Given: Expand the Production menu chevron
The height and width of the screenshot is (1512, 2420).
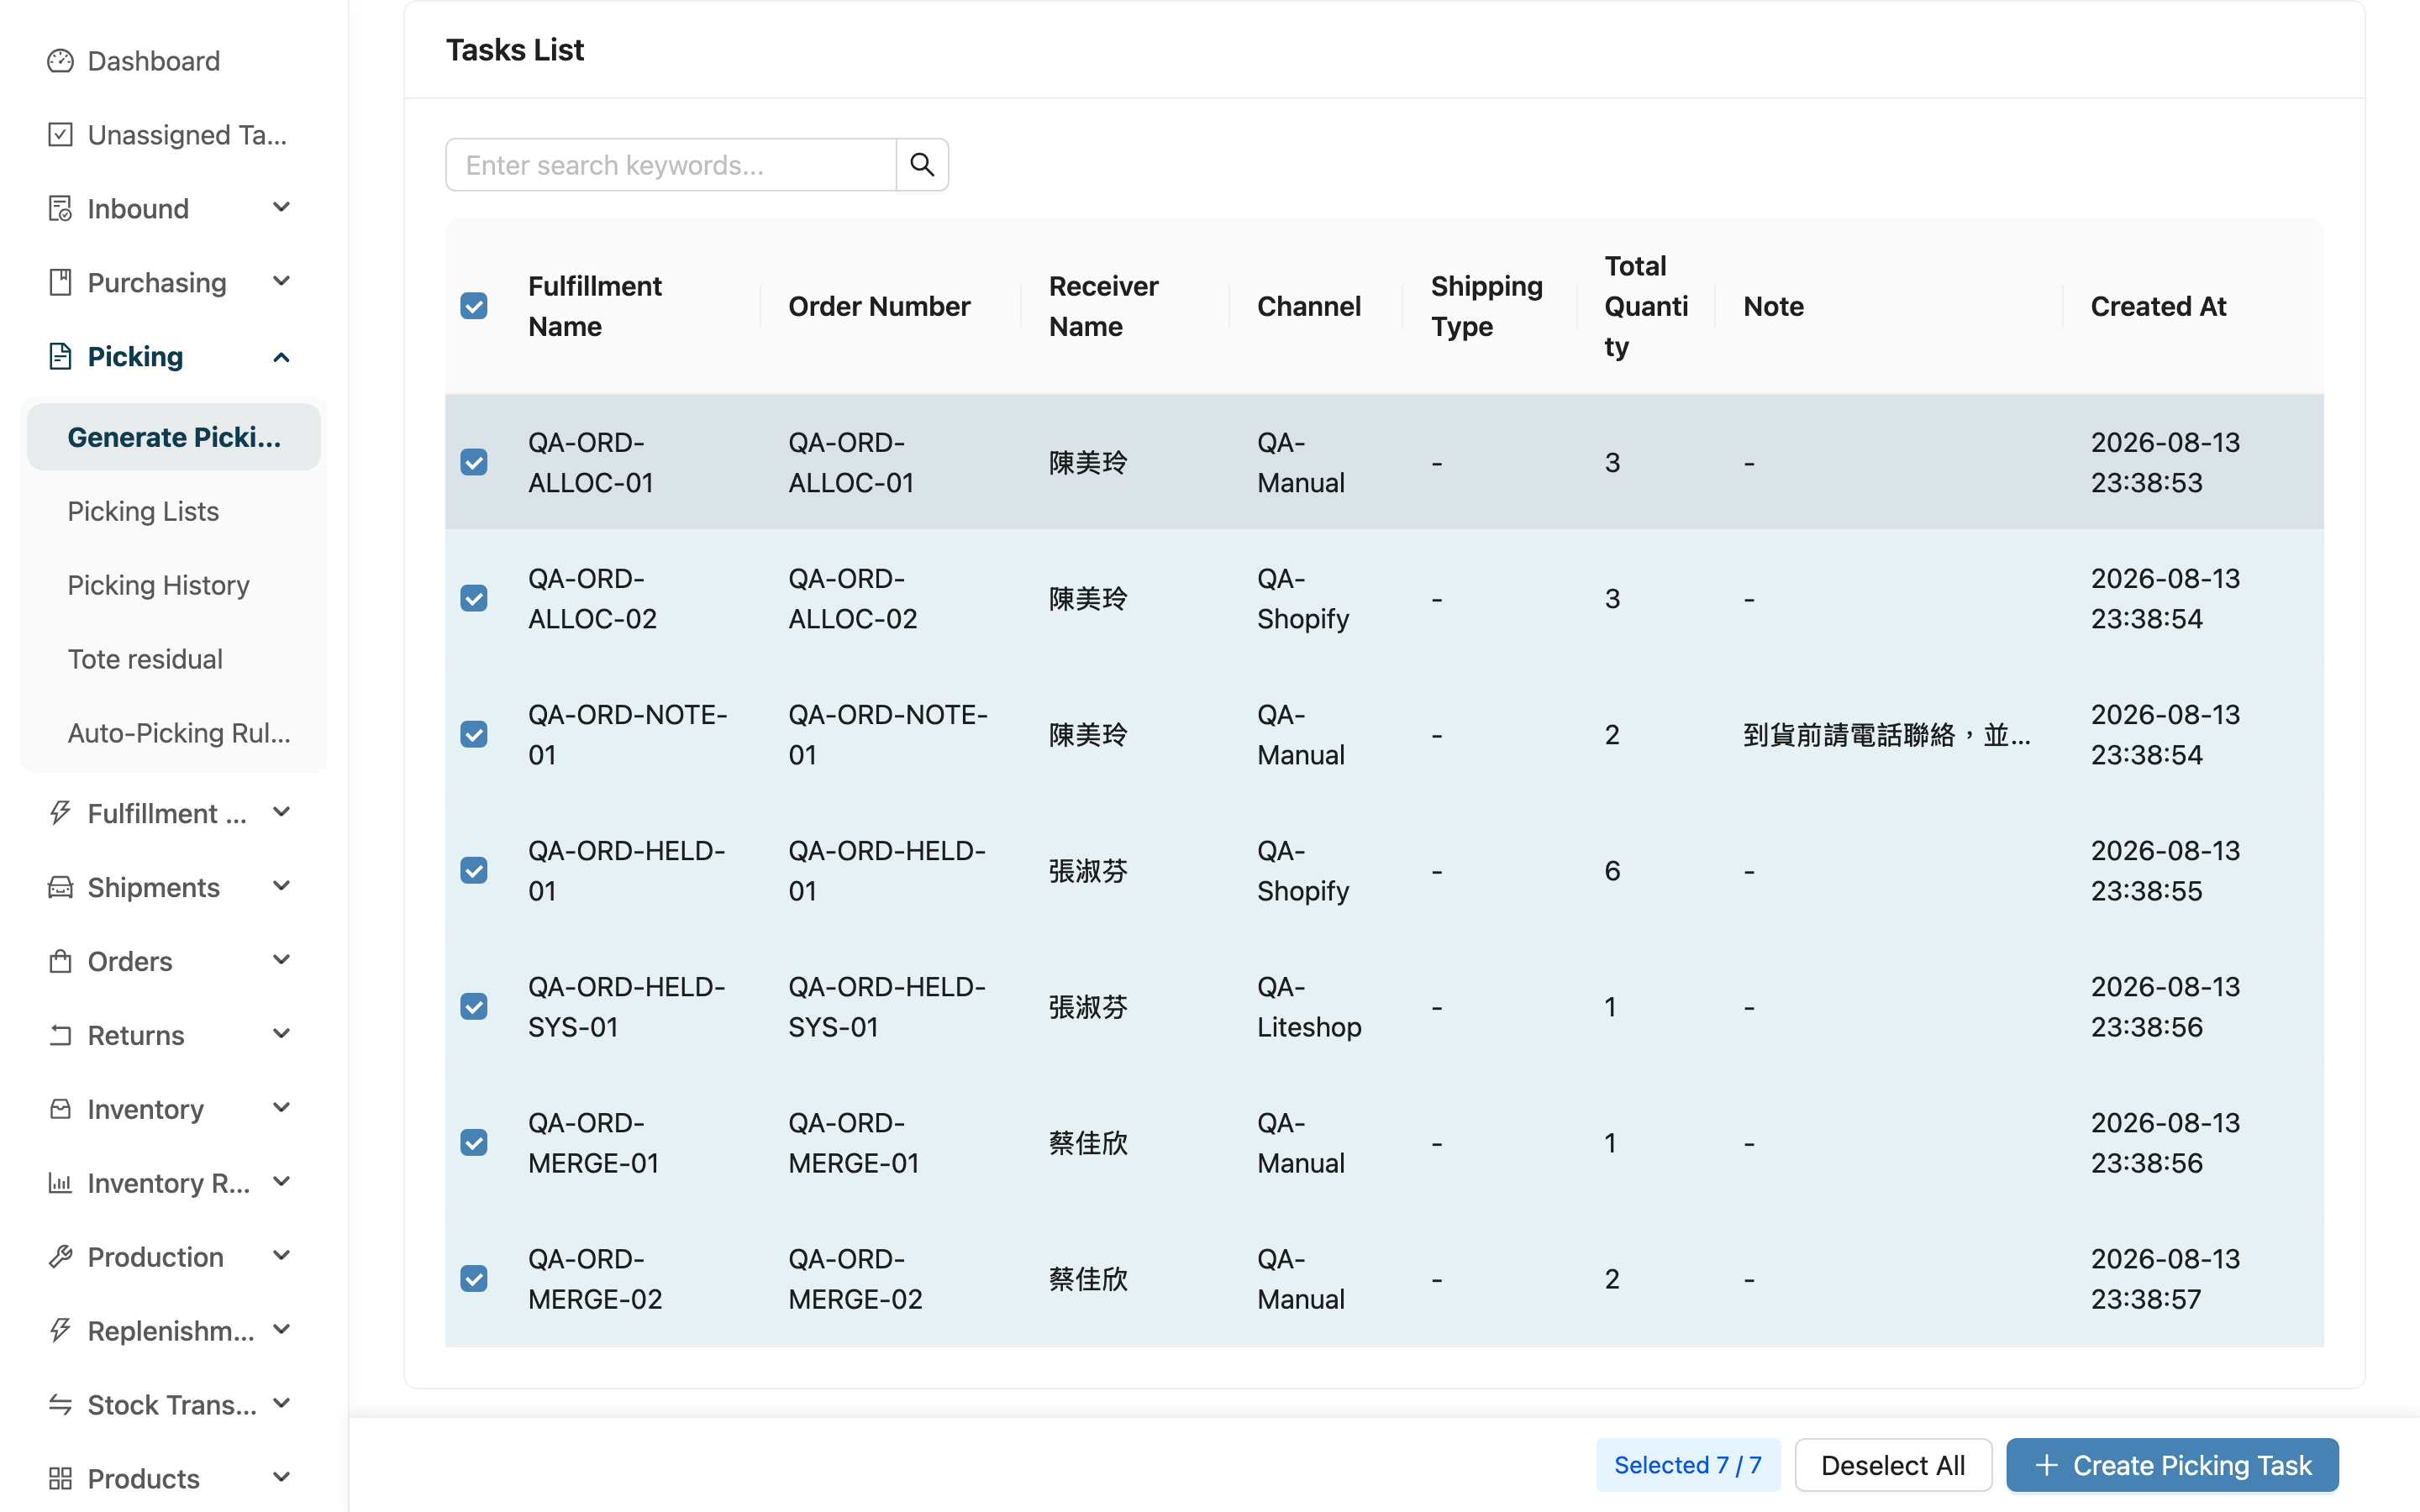Looking at the screenshot, I should [x=282, y=1256].
